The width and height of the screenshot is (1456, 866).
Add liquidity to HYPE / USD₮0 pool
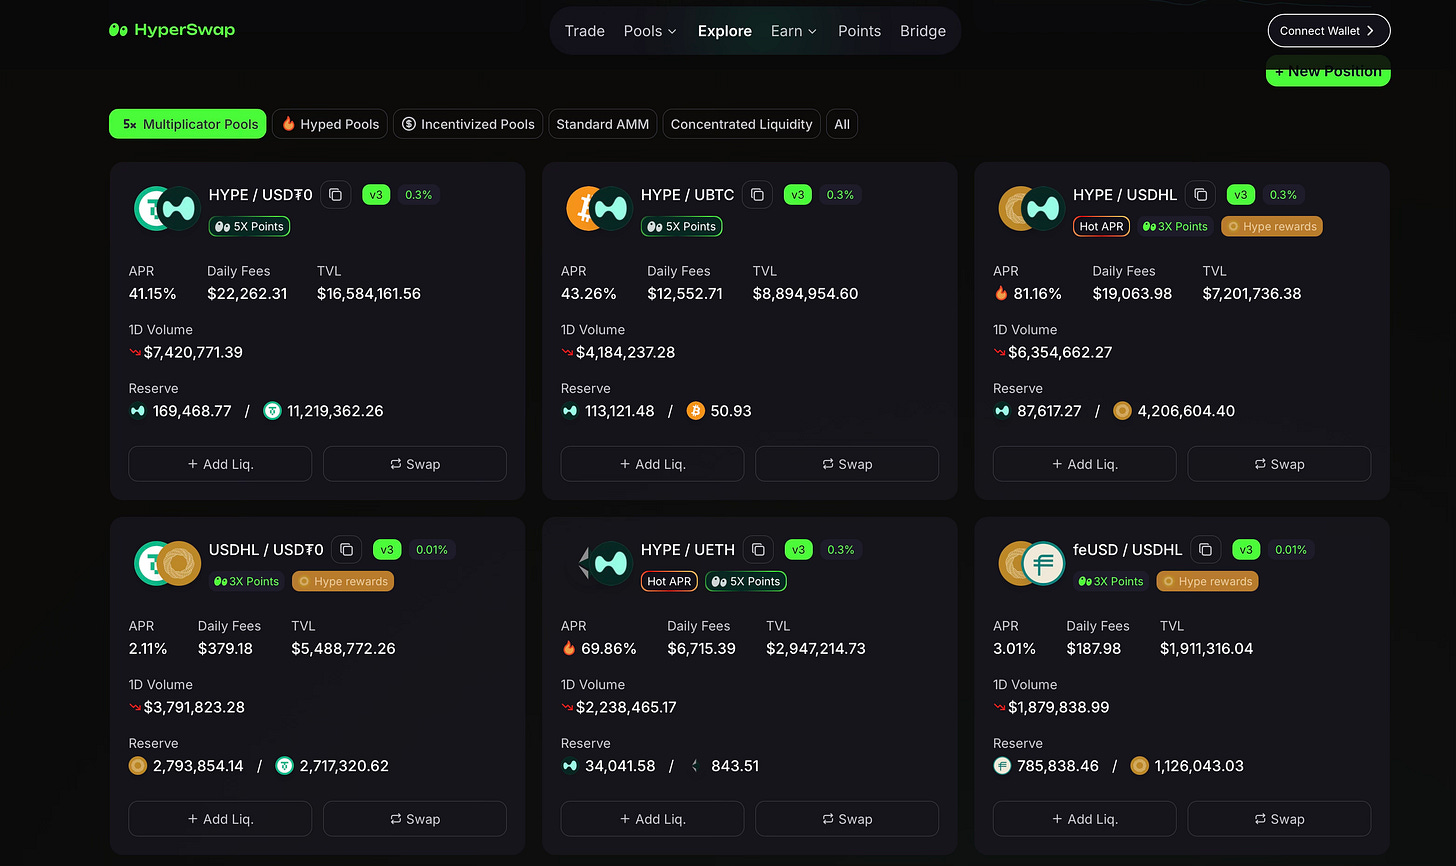(x=220, y=464)
